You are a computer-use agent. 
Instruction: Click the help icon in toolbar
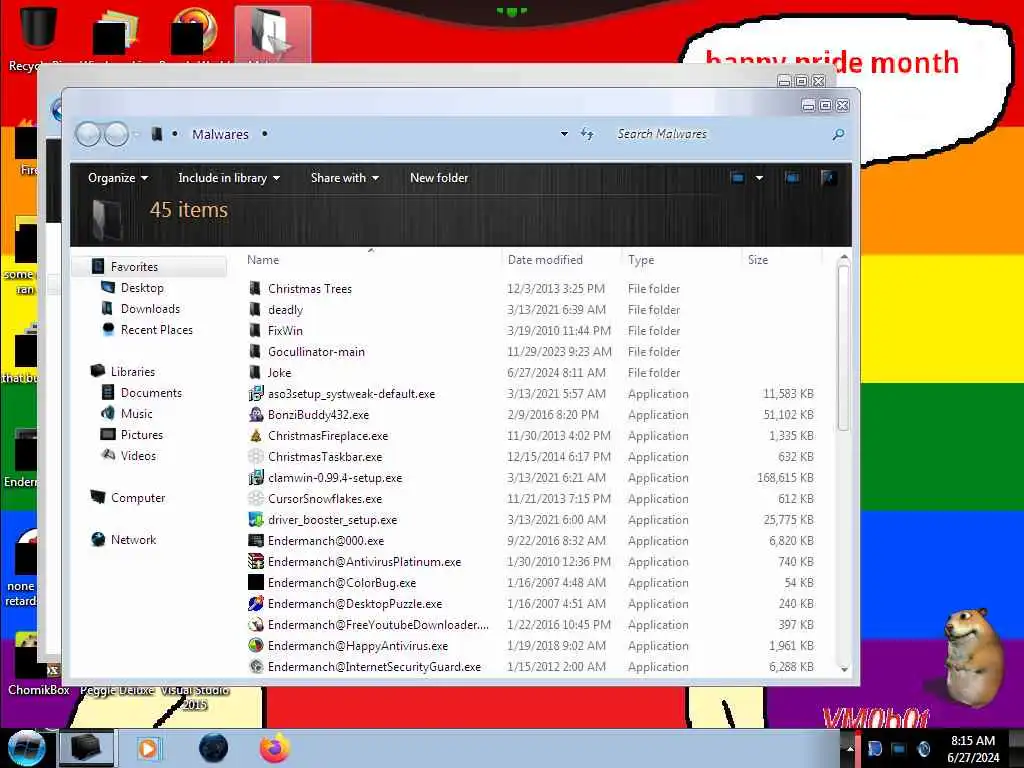pyautogui.click(x=828, y=178)
